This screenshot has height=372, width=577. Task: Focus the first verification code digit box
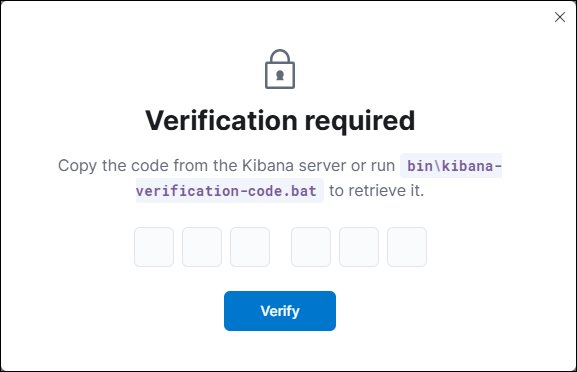click(x=154, y=247)
